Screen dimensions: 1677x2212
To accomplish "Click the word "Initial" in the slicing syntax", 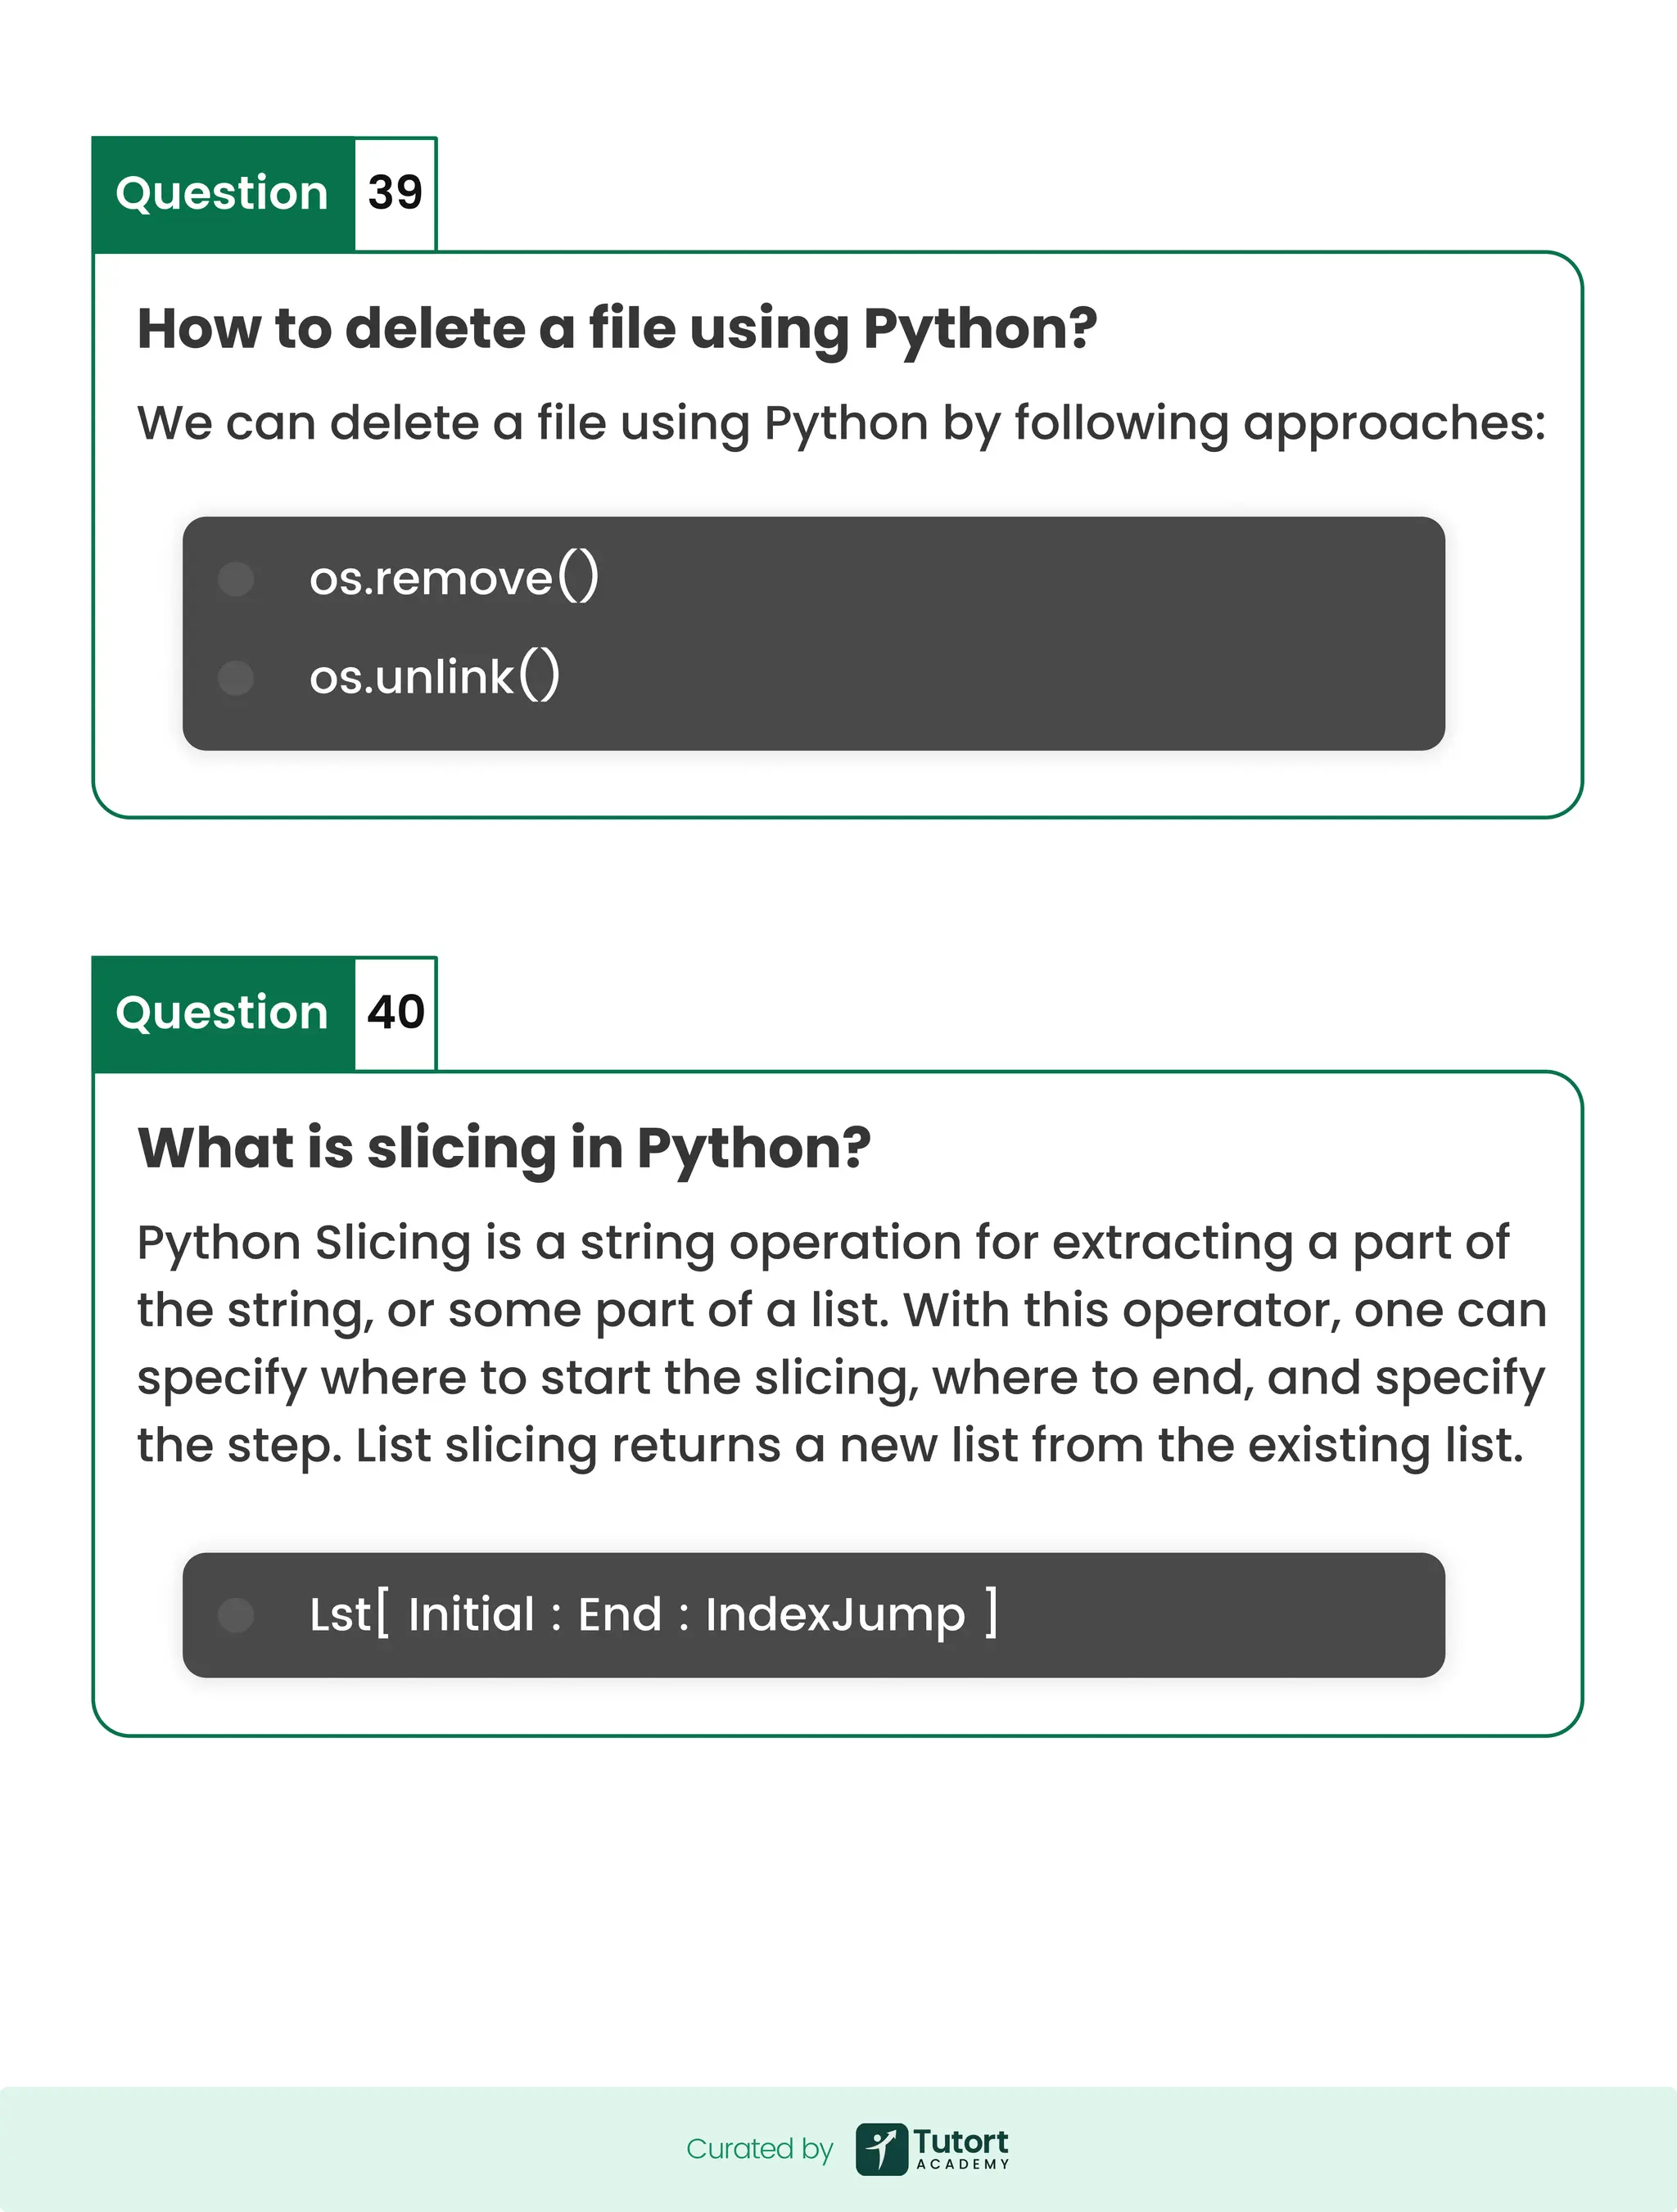I will (x=471, y=1615).
